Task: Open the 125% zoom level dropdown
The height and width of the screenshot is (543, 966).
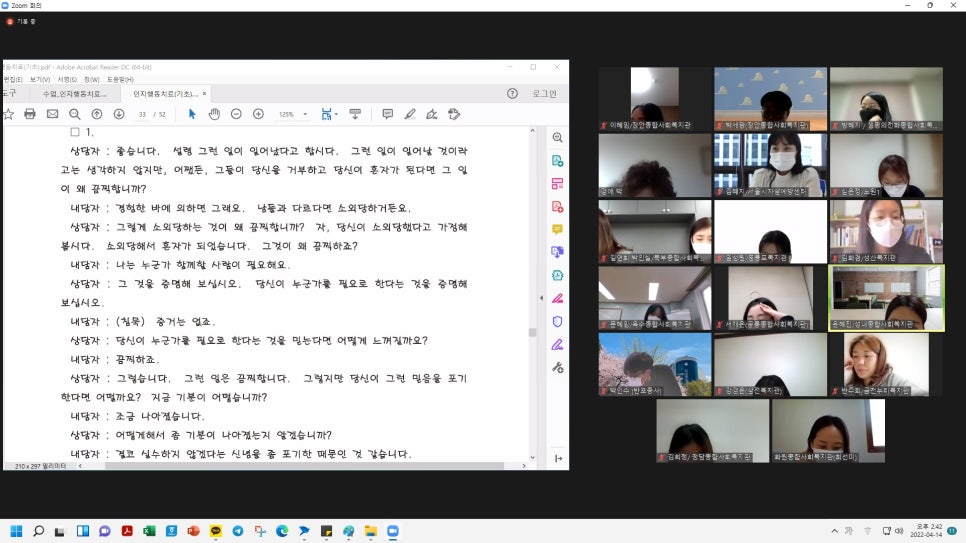Action: [292, 114]
